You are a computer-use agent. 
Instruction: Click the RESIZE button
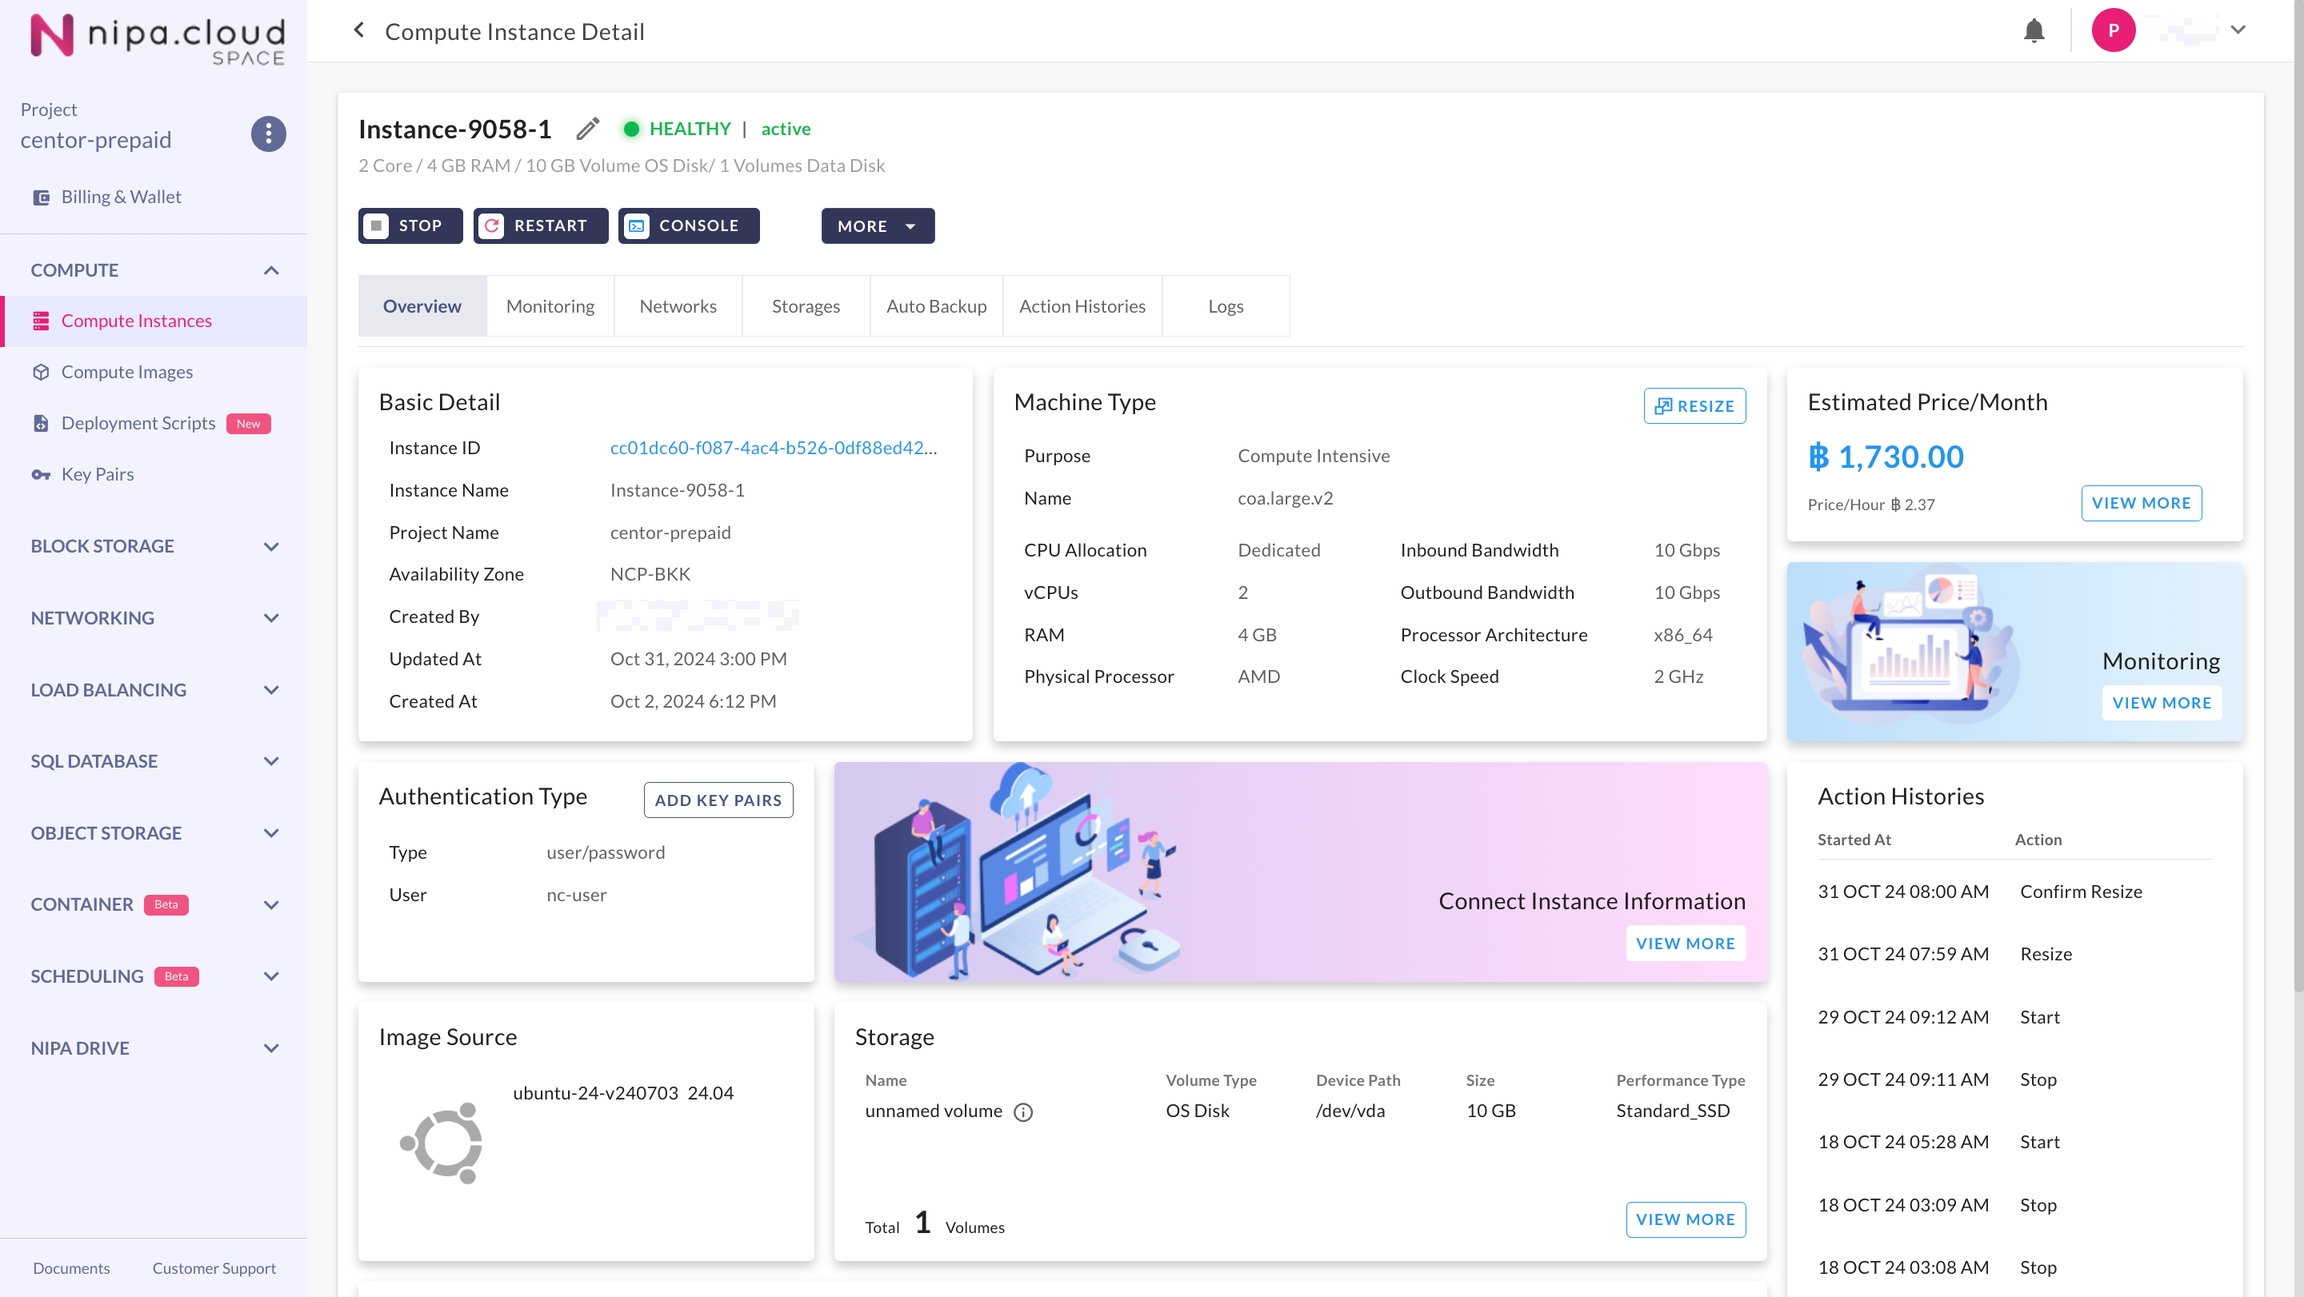[x=1694, y=406]
